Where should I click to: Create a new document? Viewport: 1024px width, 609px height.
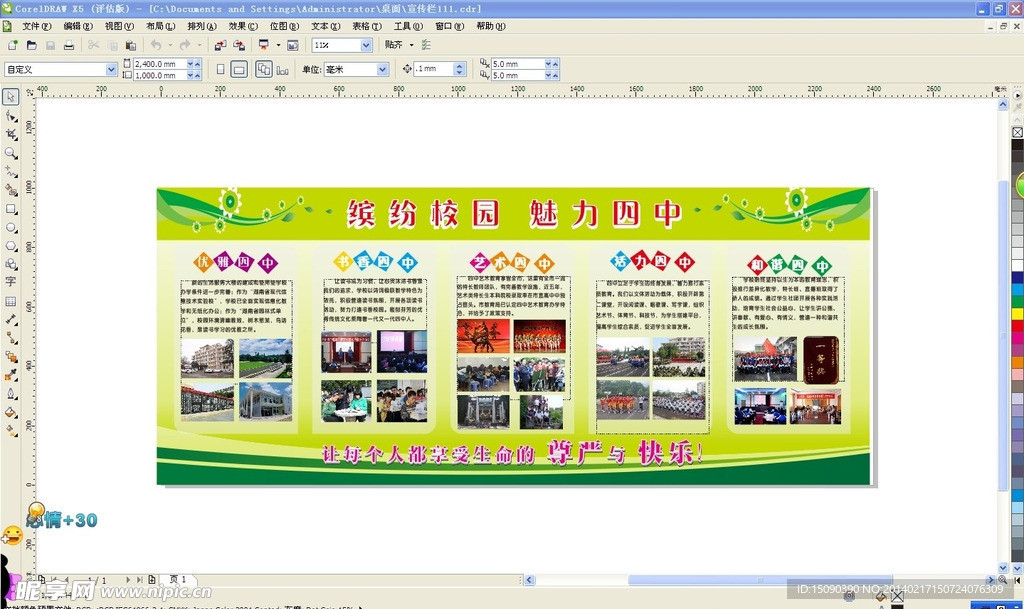coord(12,45)
